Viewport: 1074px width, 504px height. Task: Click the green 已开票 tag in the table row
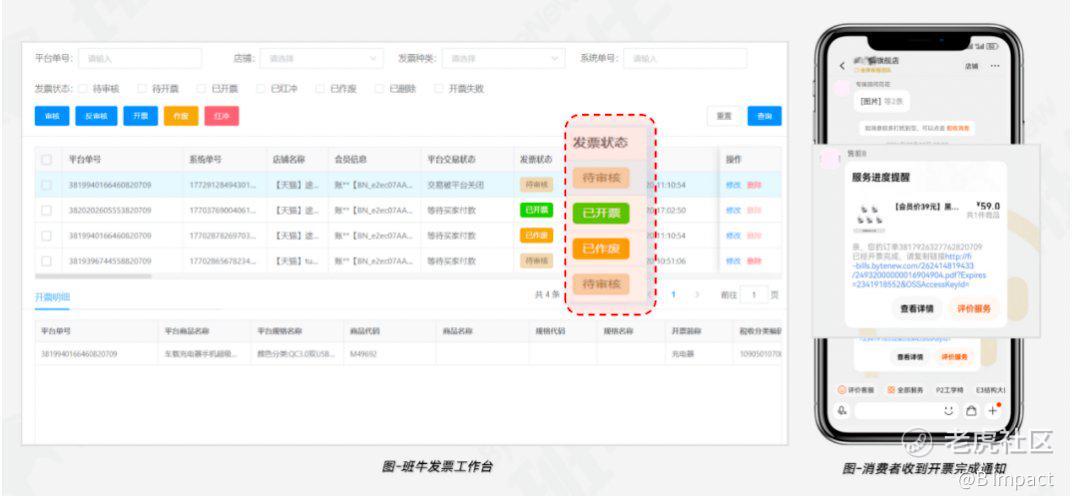tap(536, 210)
